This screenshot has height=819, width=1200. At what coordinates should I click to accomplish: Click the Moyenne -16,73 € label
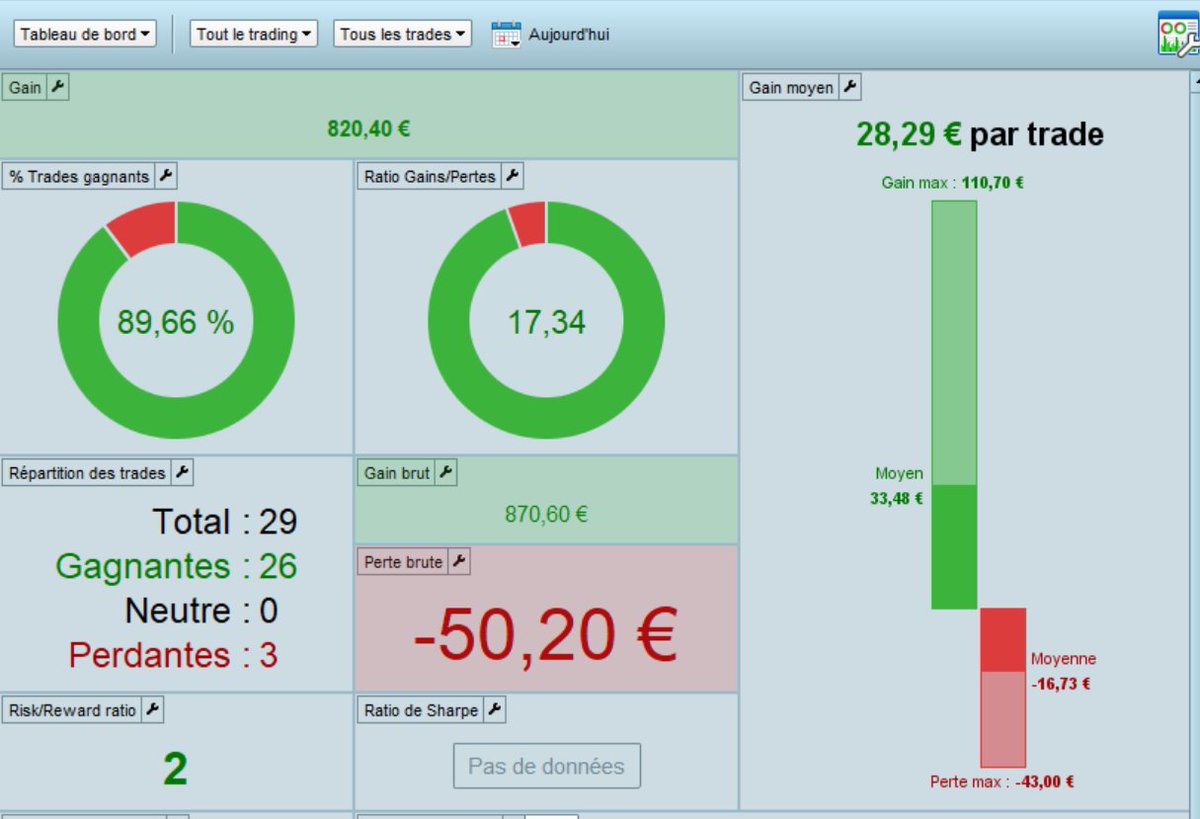coord(1063,672)
